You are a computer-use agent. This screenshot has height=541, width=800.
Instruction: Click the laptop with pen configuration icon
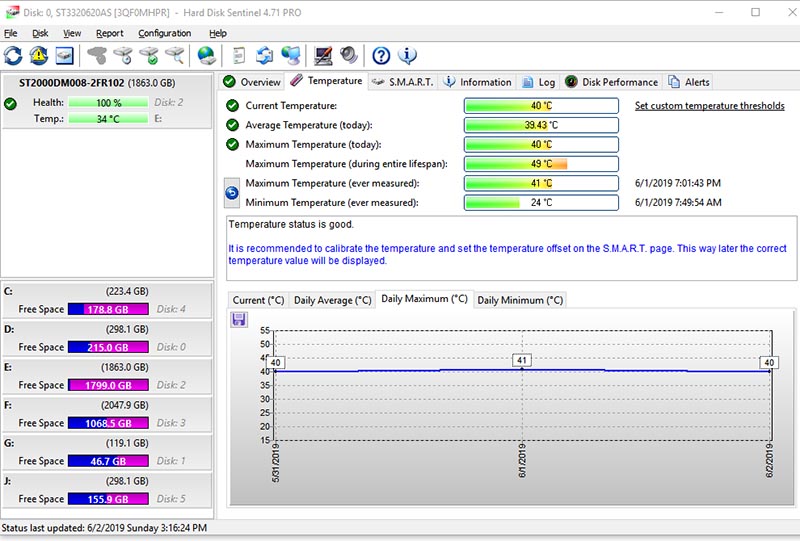(x=323, y=56)
